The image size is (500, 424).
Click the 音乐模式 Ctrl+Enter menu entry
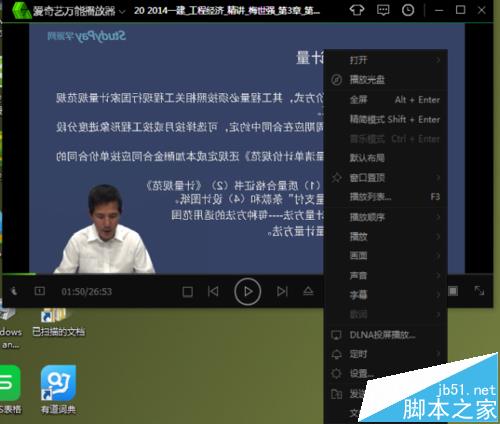(385, 139)
